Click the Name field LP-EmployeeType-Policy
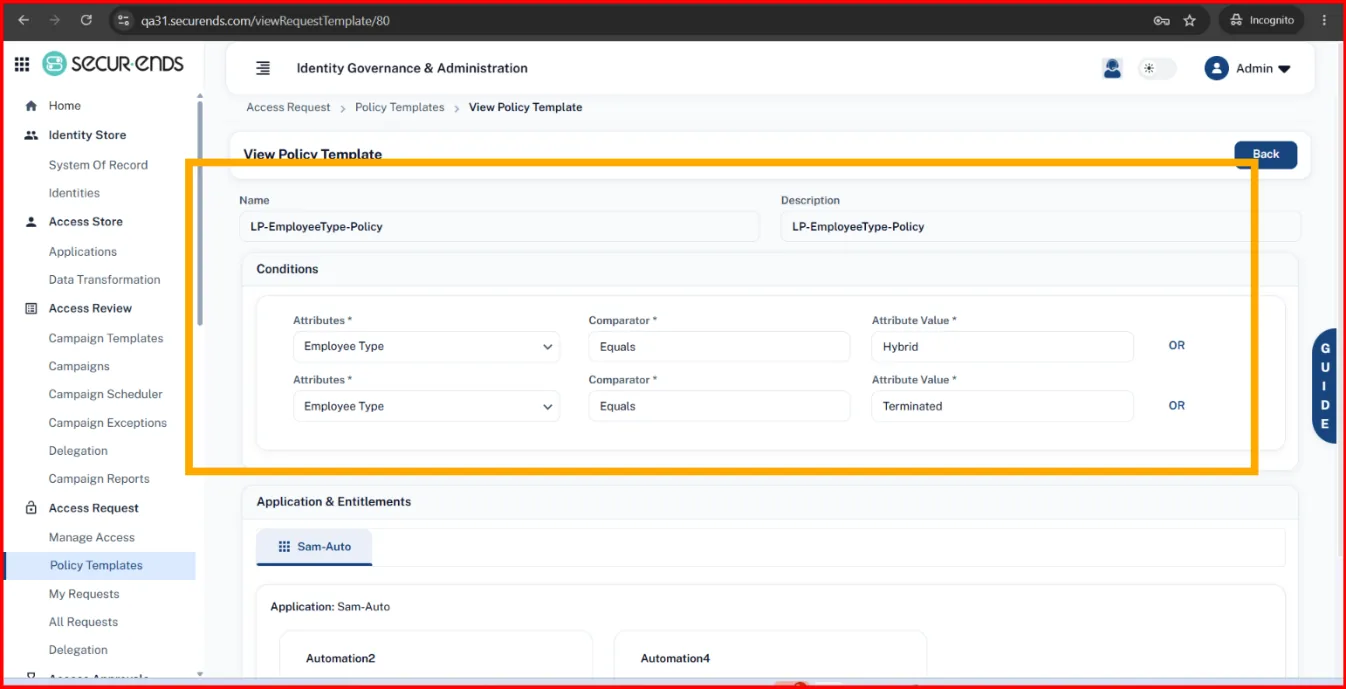Viewport: 1346px width, 689px height. point(499,227)
